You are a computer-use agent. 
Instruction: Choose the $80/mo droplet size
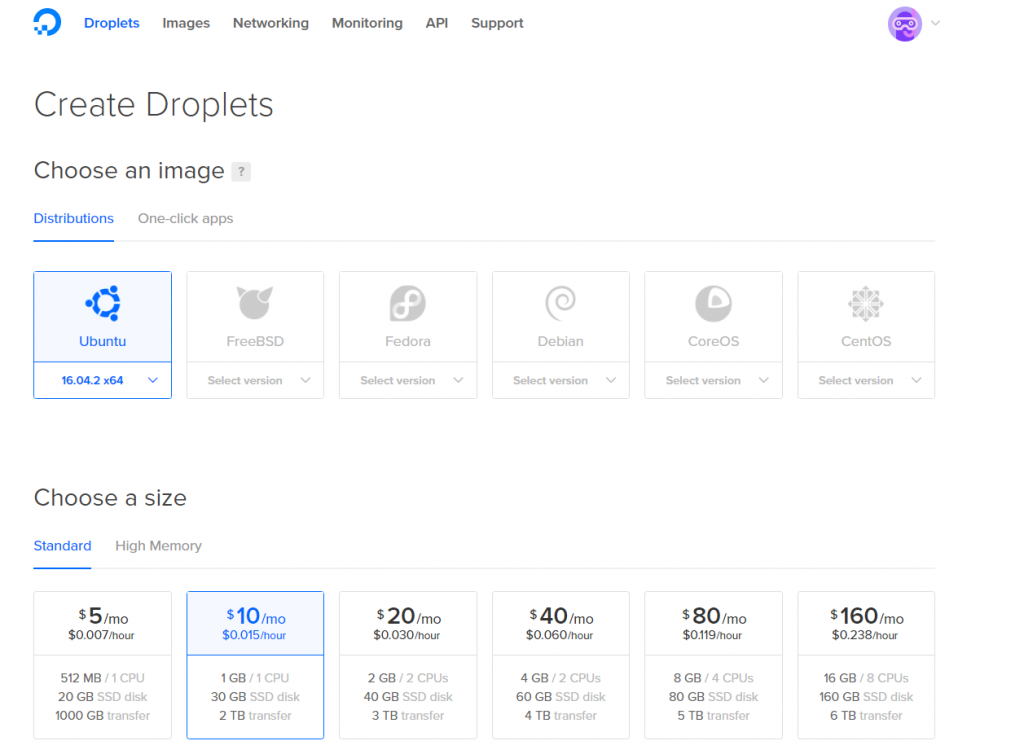point(713,665)
